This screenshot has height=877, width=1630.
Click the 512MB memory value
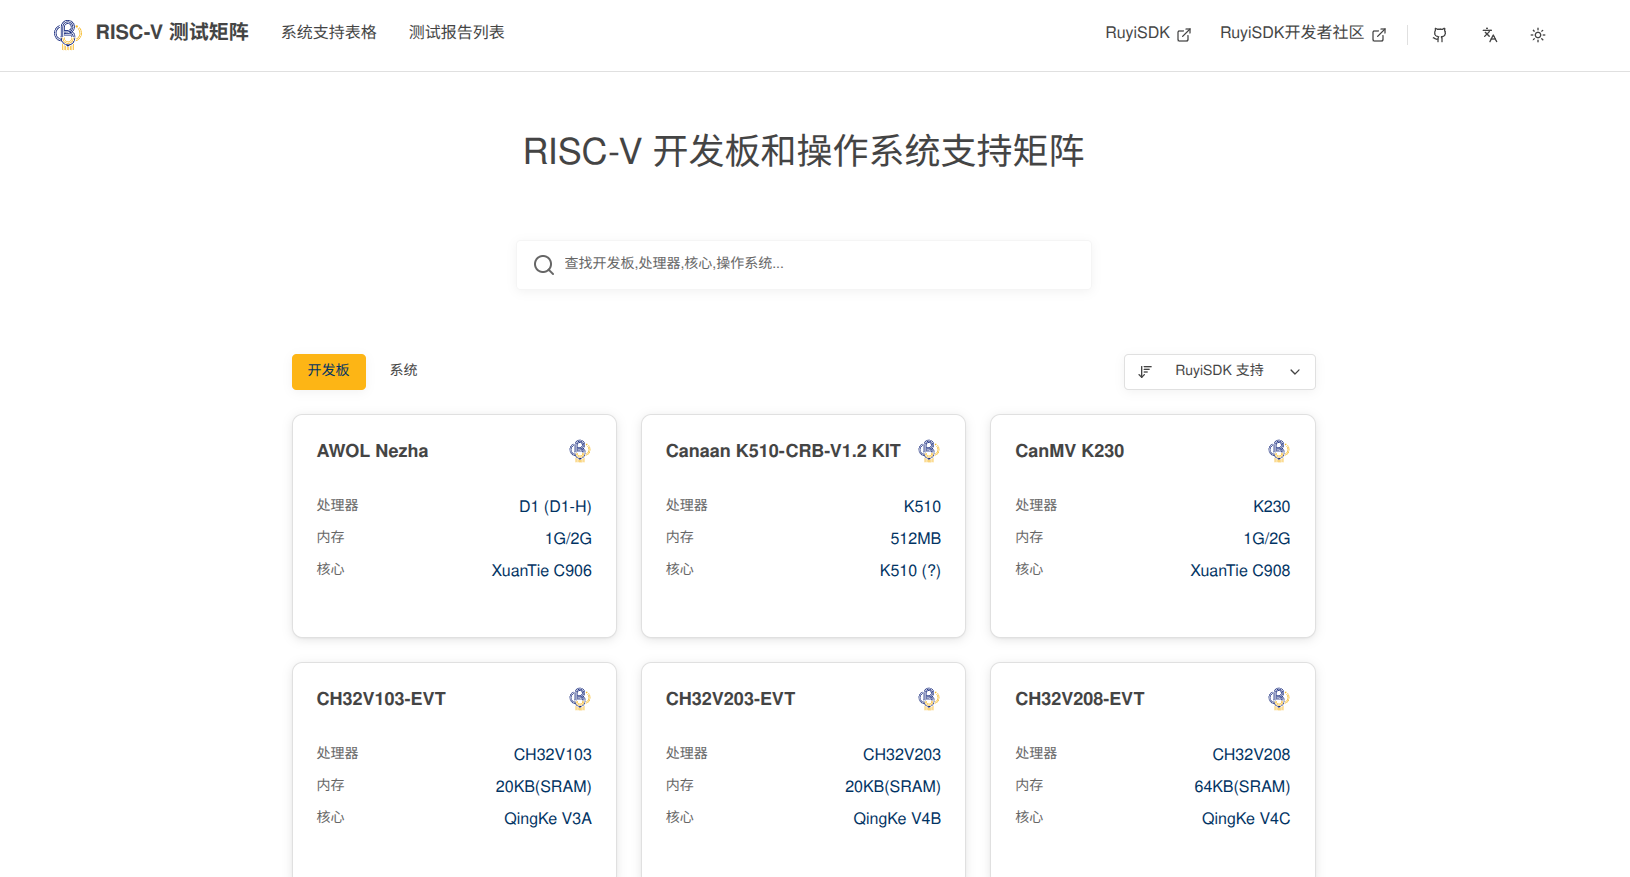click(915, 539)
